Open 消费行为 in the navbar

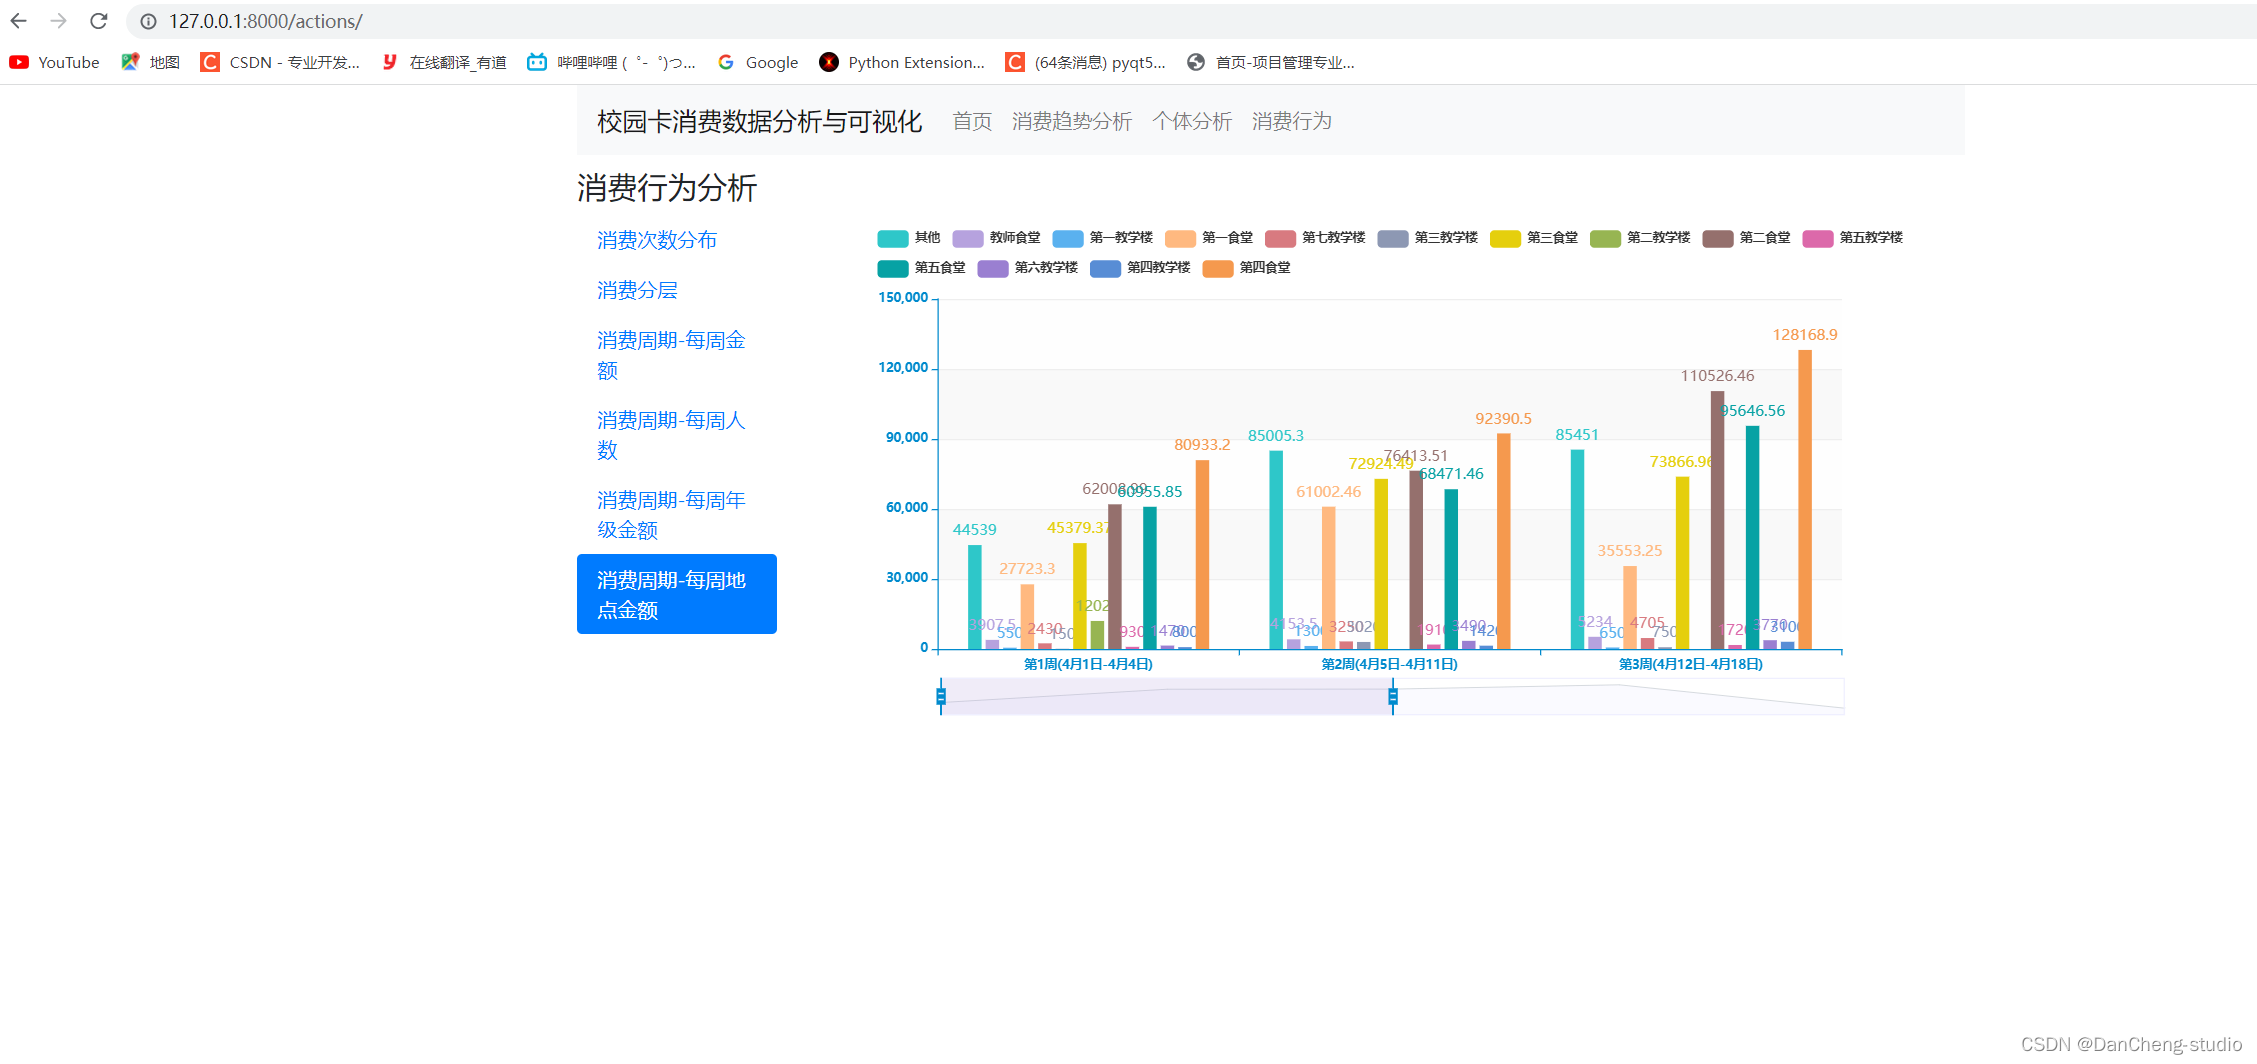pyautogui.click(x=1291, y=121)
